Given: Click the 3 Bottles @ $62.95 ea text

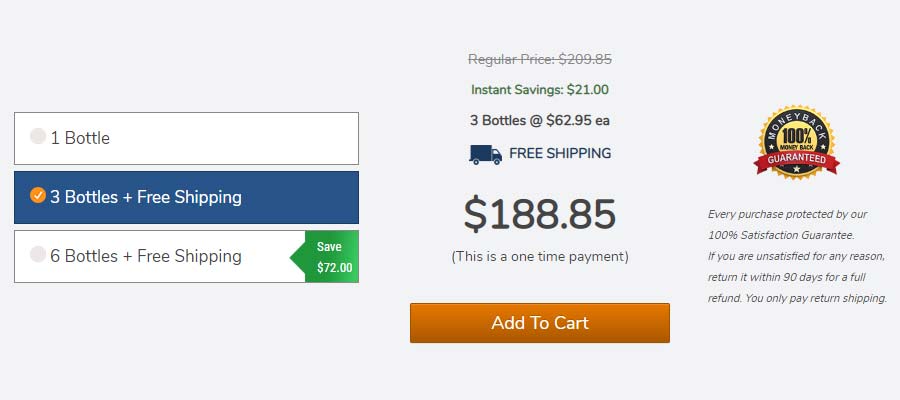Looking at the screenshot, I should tap(540, 121).
